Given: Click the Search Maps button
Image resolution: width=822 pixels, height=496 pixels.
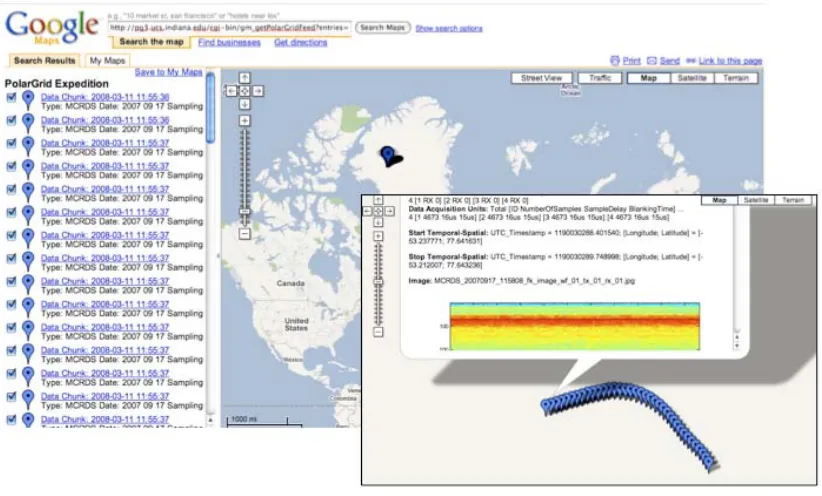Looking at the screenshot, I should tap(382, 28).
